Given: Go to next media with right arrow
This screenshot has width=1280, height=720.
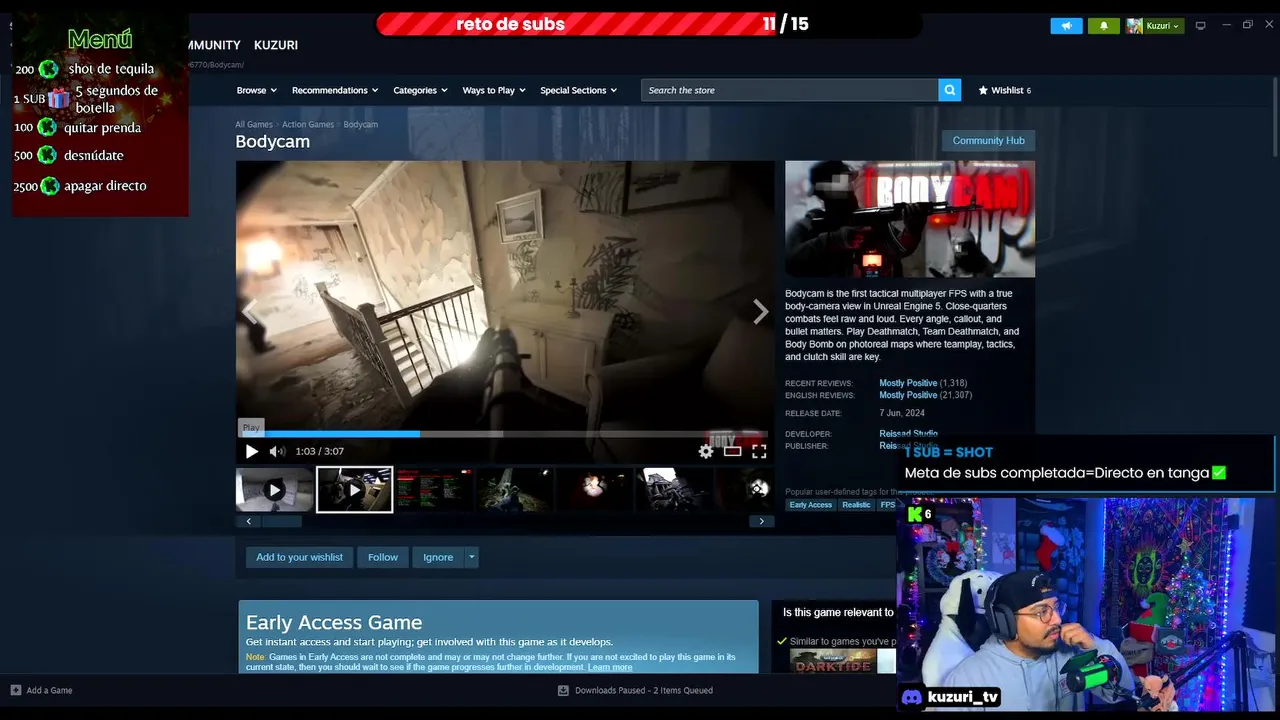Looking at the screenshot, I should click(761, 312).
